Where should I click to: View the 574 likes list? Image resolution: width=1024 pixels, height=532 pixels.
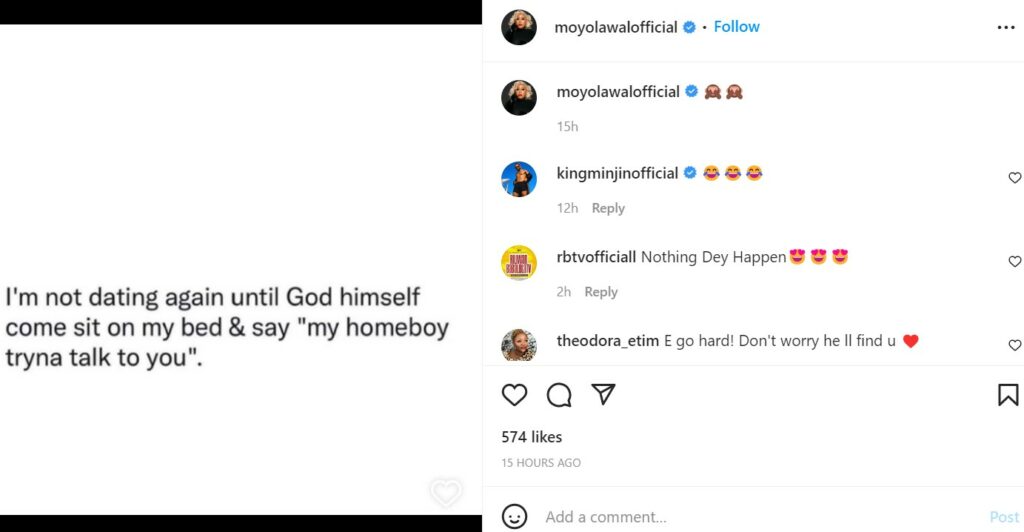pyautogui.click(x=532, y=437)
